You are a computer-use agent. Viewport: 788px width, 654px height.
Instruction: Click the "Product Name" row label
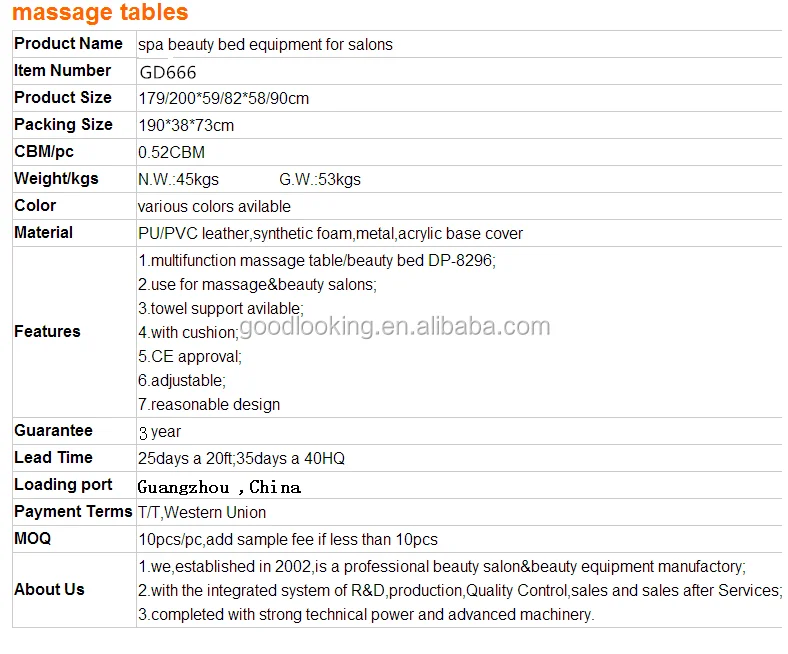[68, 44]
